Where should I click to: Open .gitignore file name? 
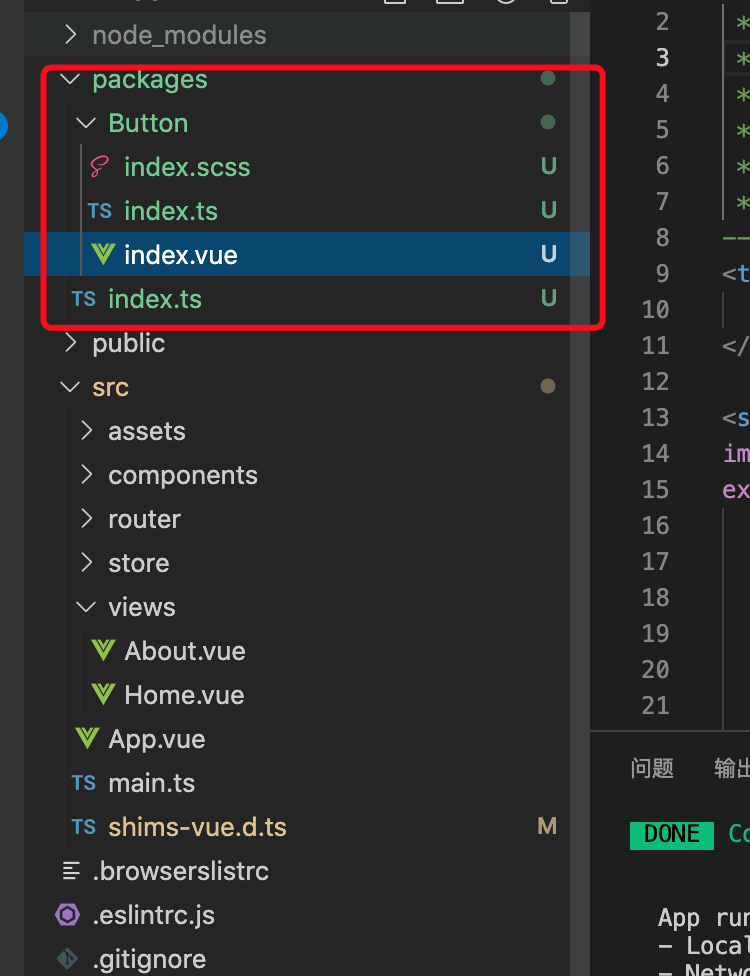149,959
